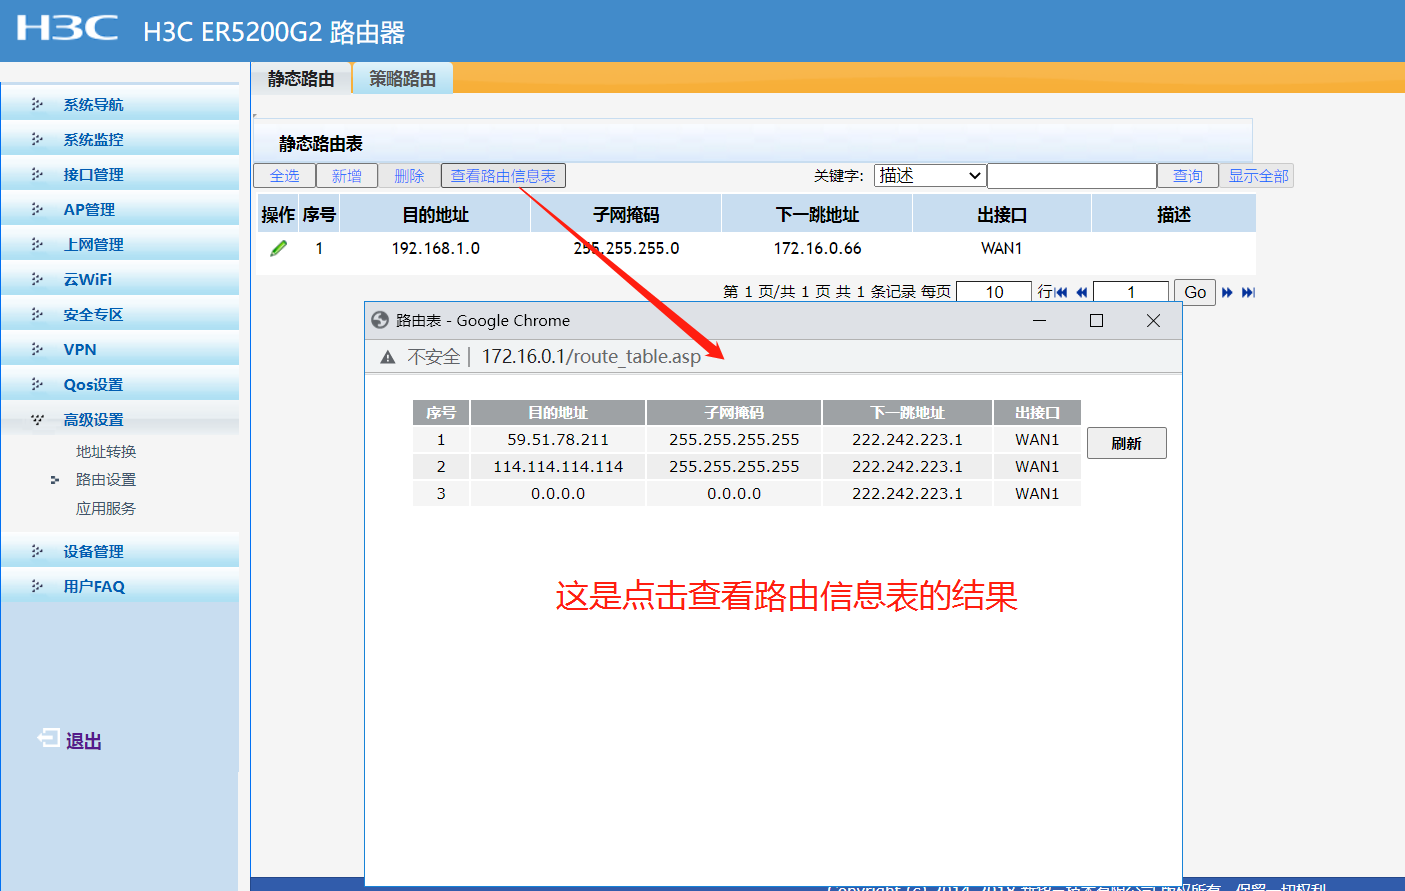Screen dimensions: 1405x891
Task: Click the 查询 search button
Action: [1188, 176]
